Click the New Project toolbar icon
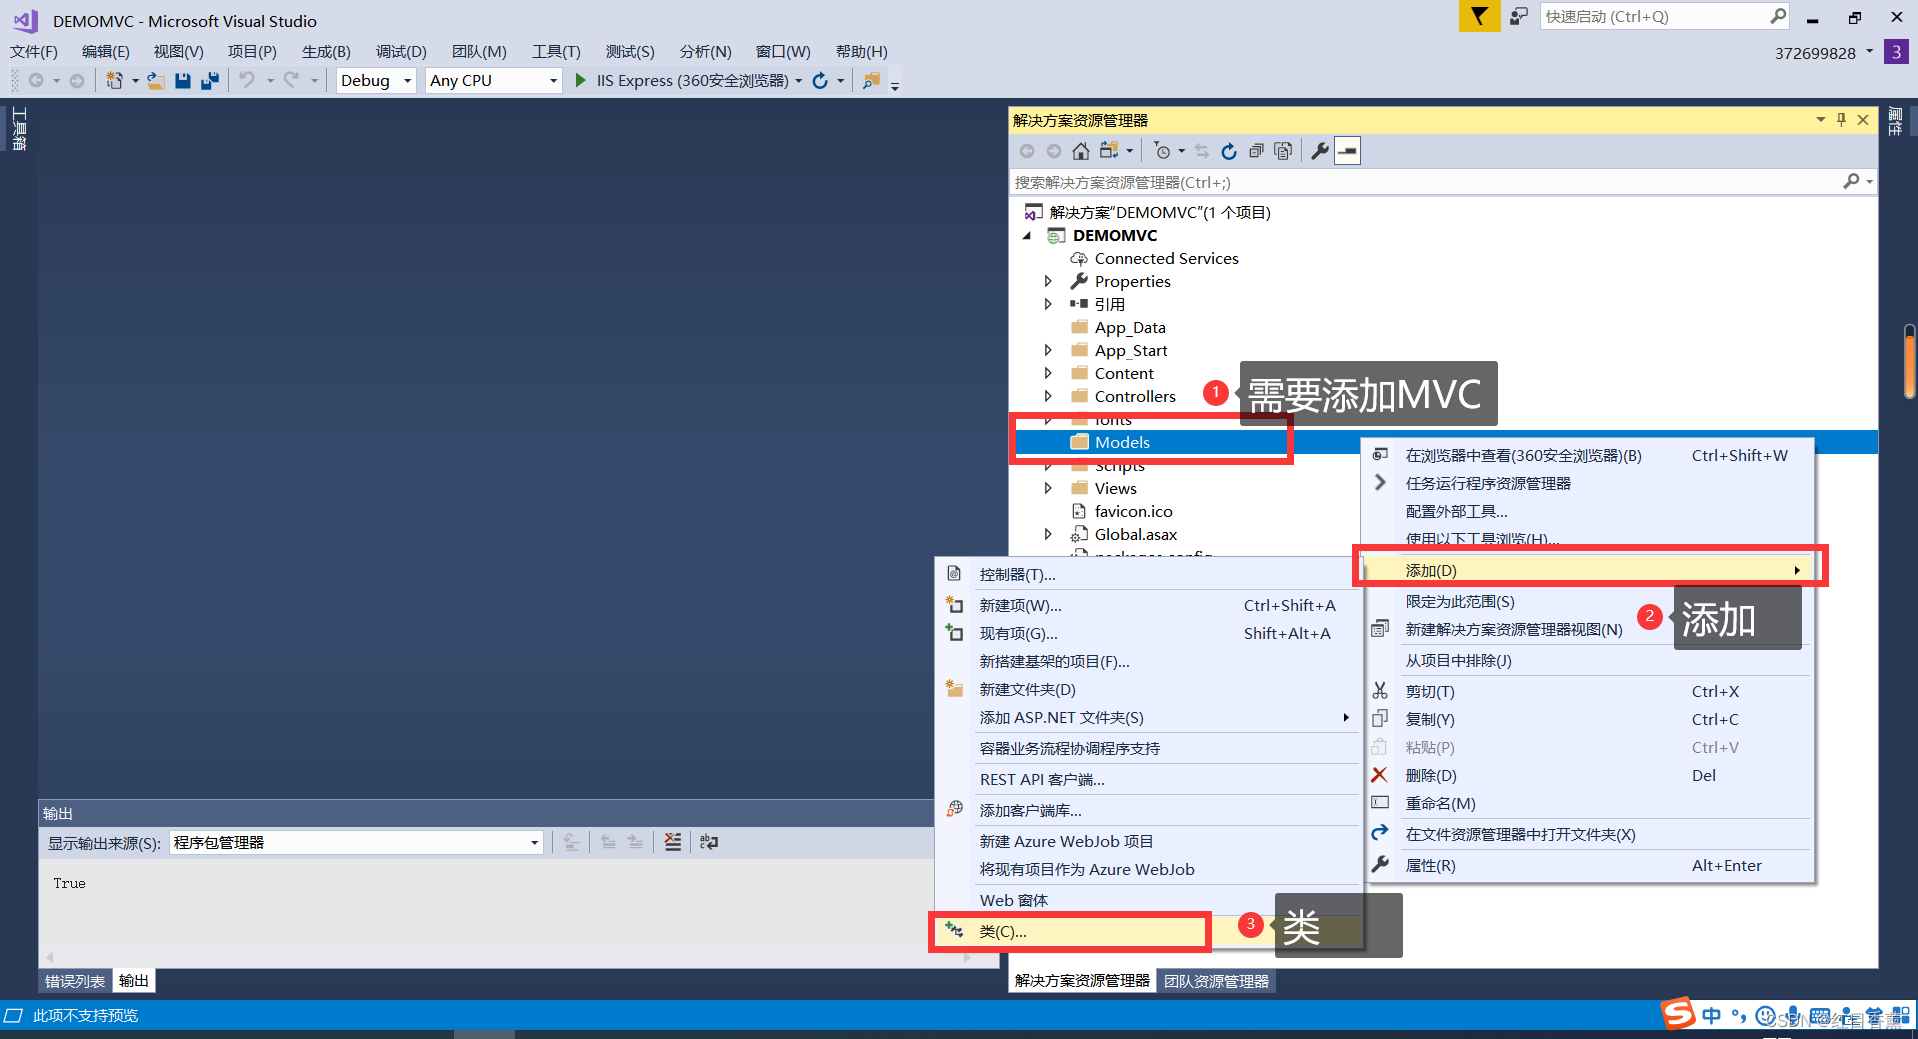This screenshot has height=1039, width=1918. coord(115,81)
